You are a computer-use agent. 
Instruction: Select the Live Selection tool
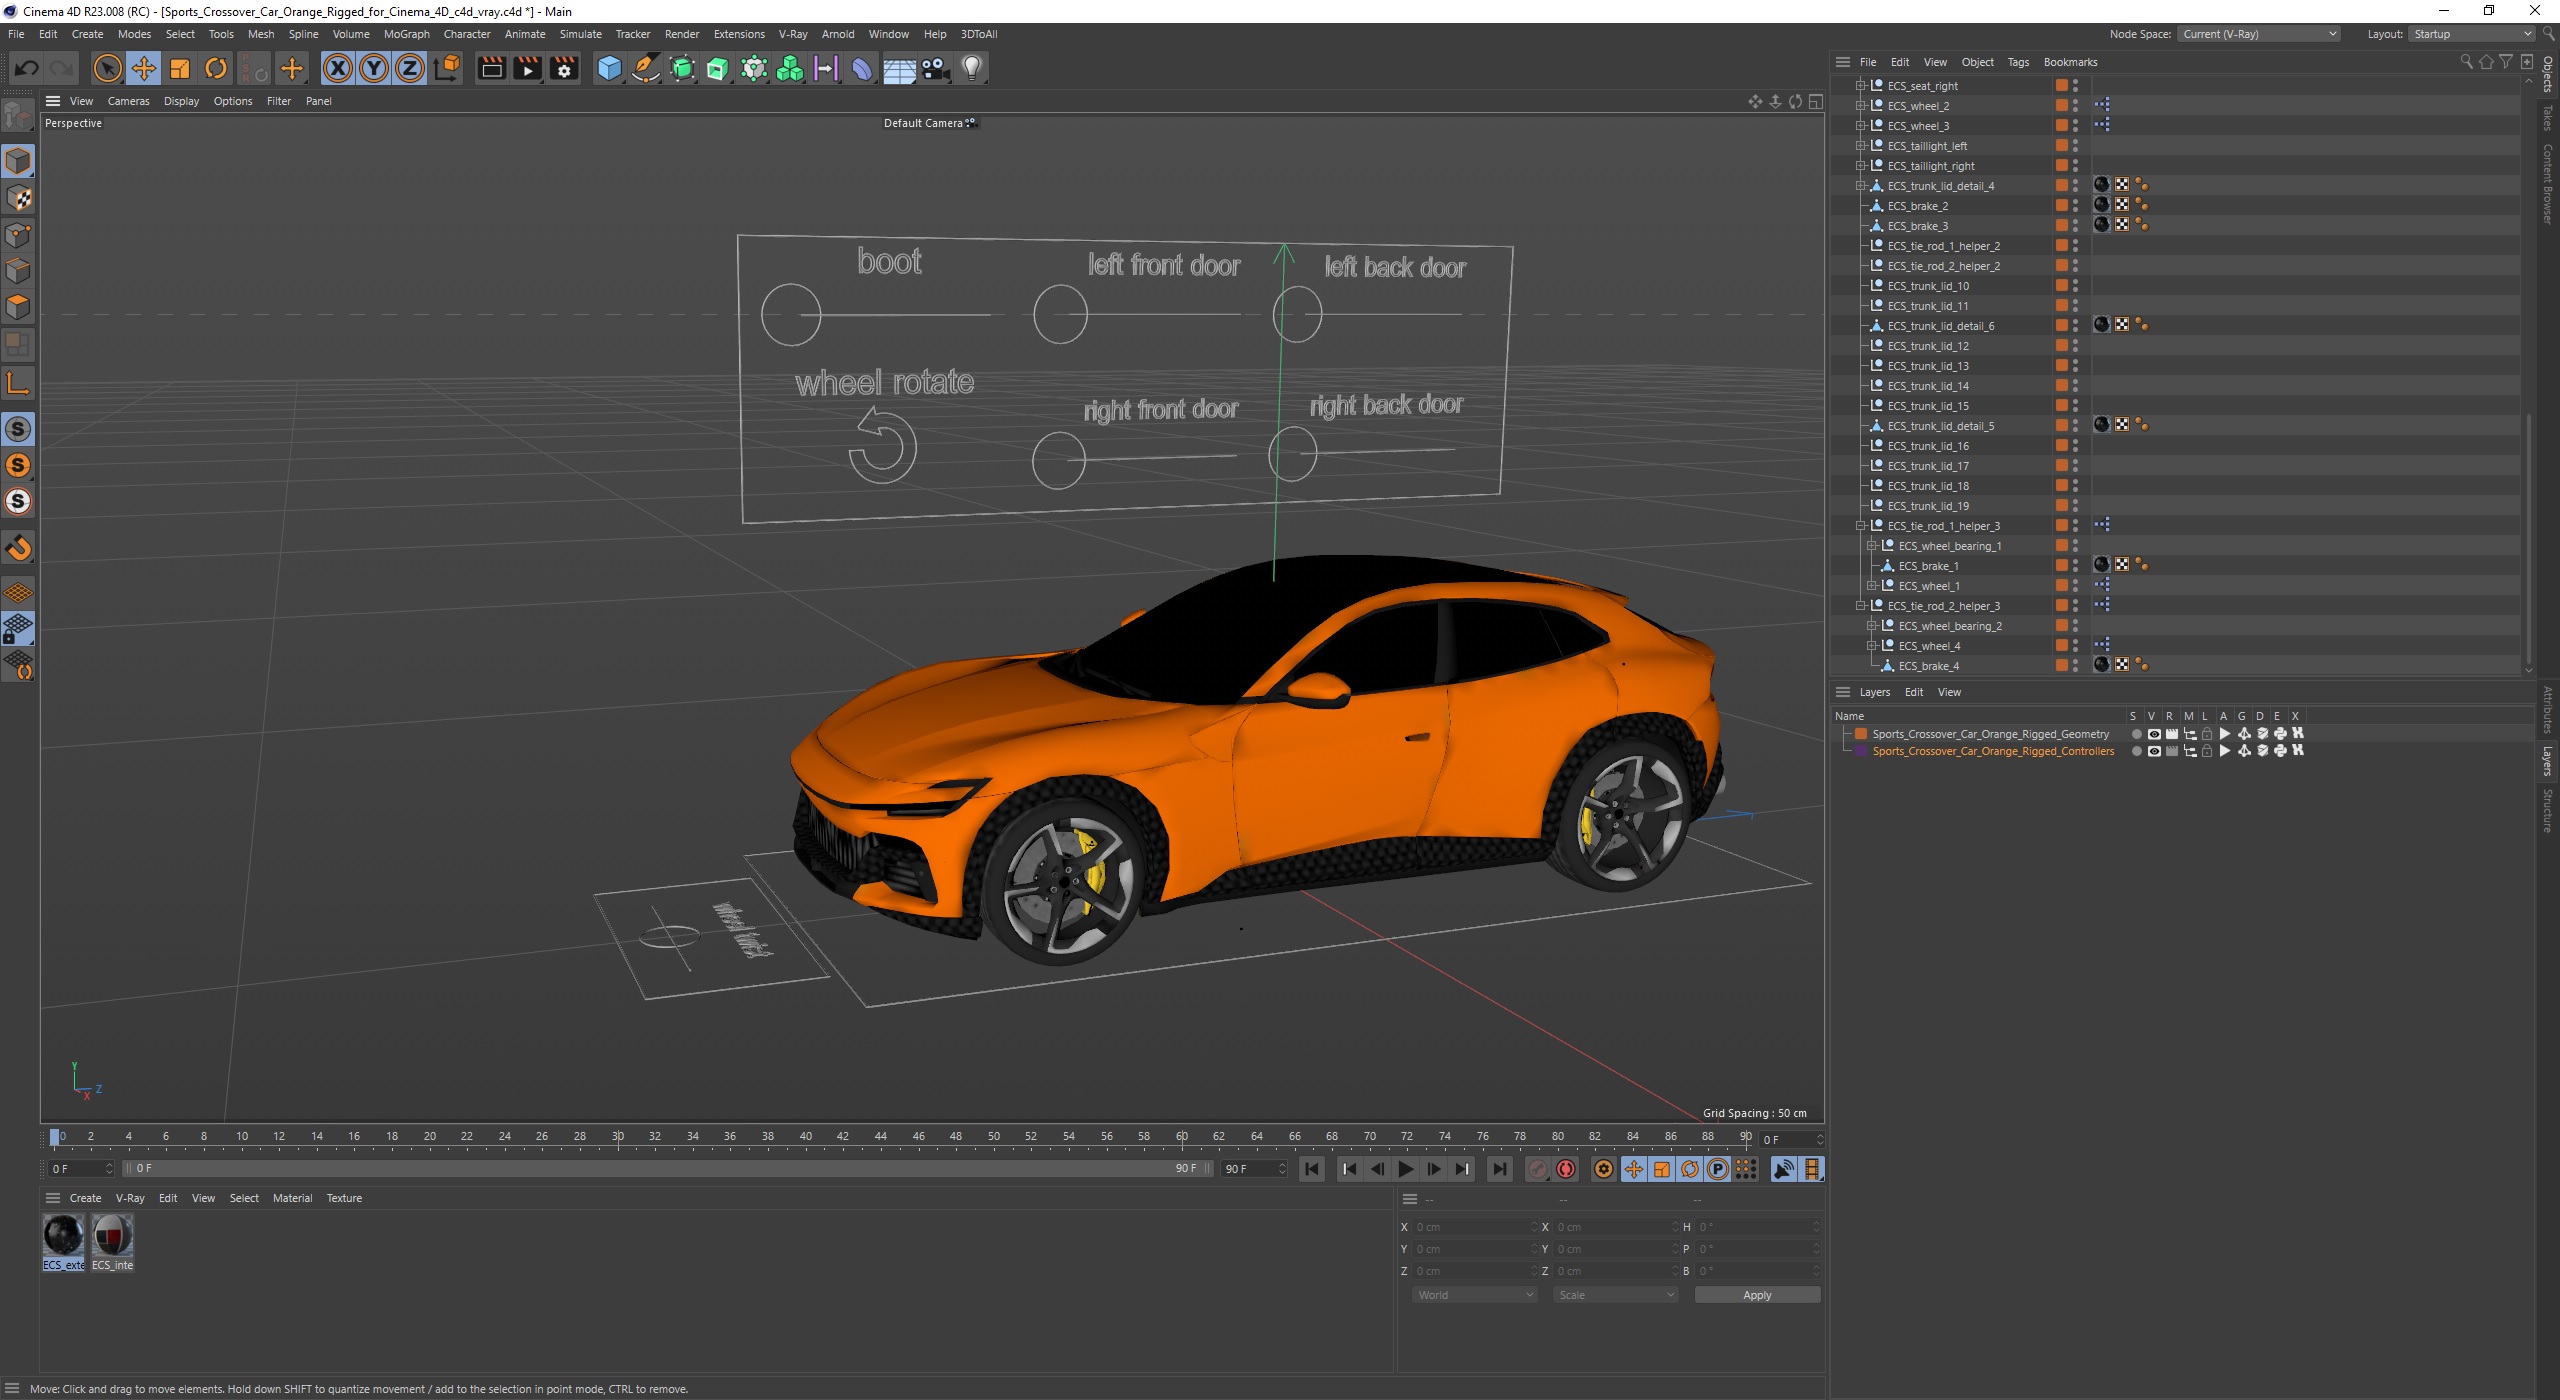(x=107, y=68)
